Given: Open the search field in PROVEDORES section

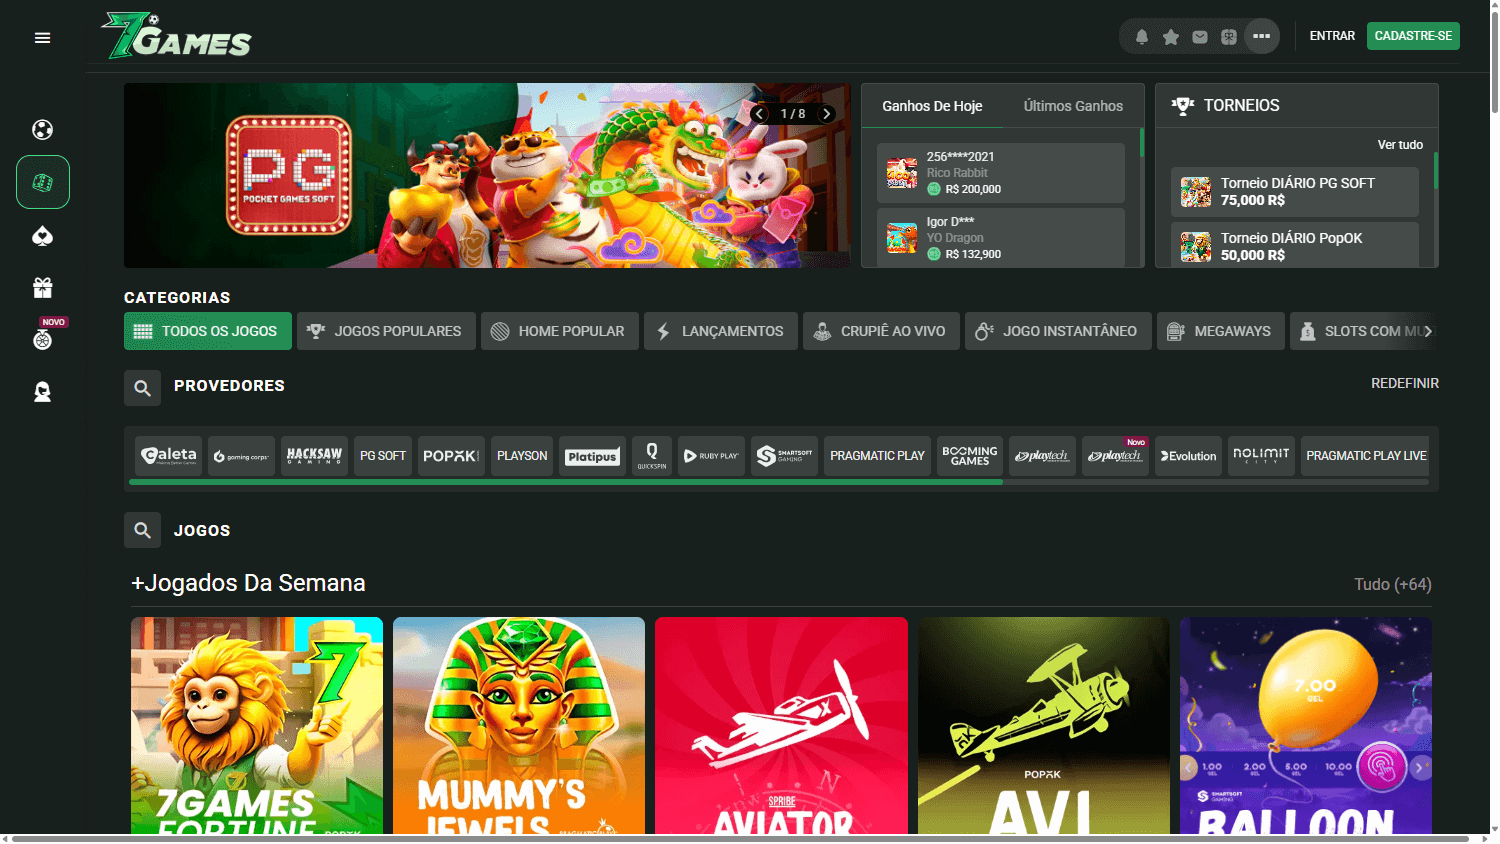Looking at the screenshot, I should tap(142, 388).
